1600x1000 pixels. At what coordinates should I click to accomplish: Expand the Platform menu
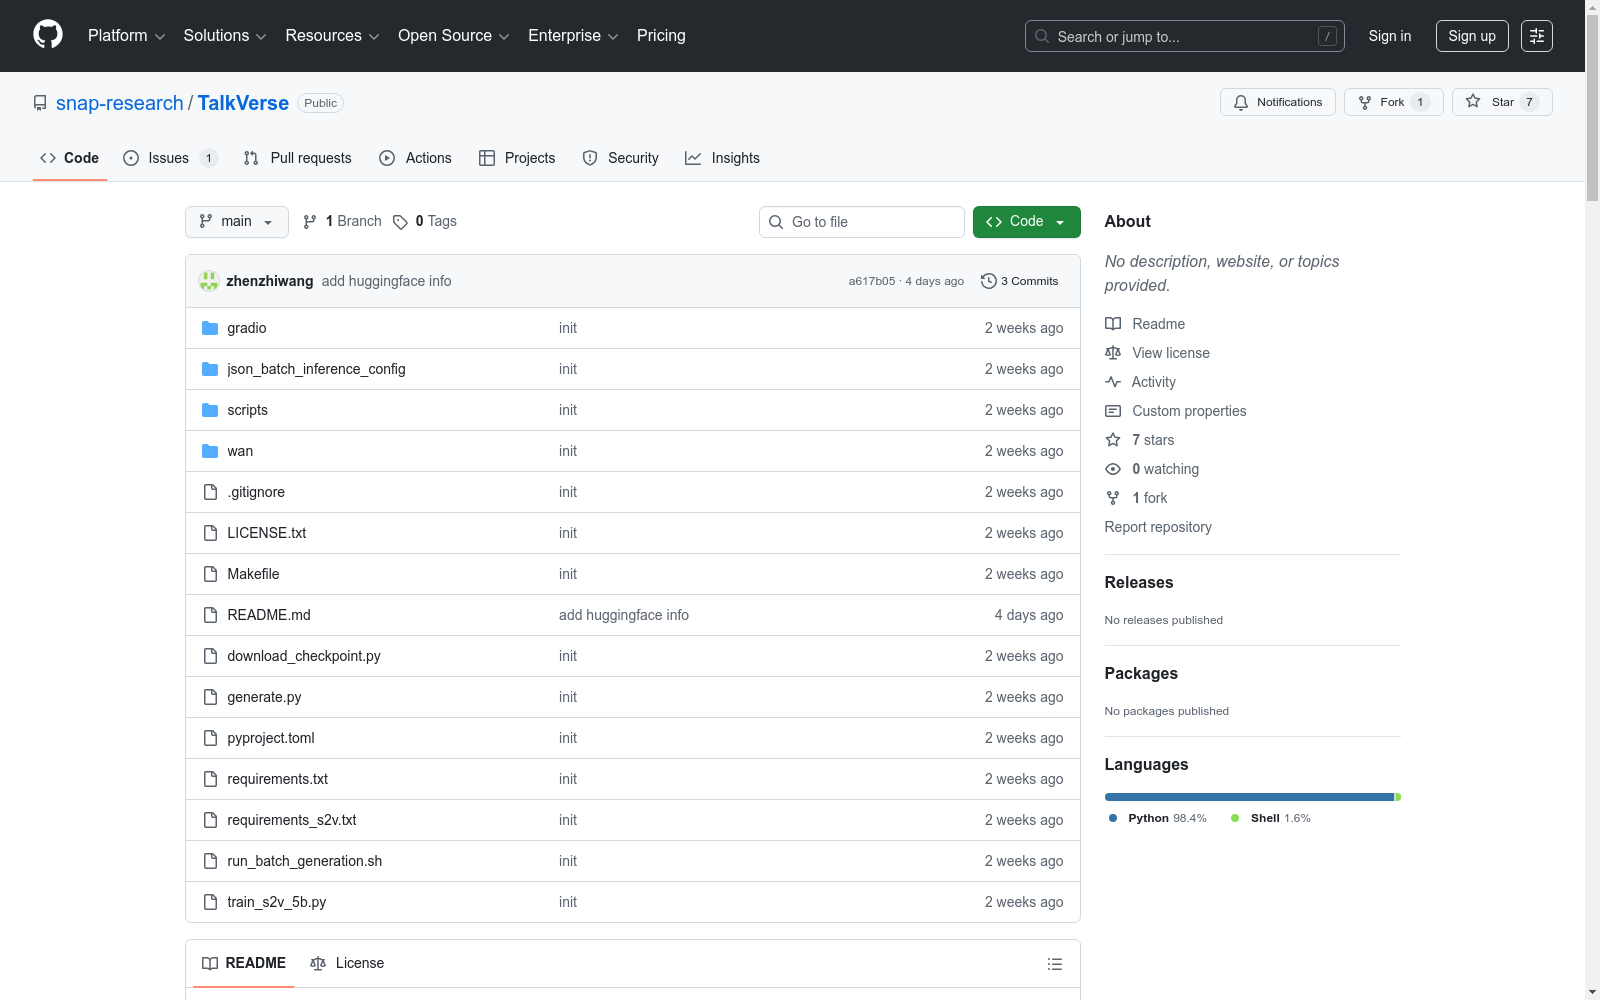coord(126,36)
